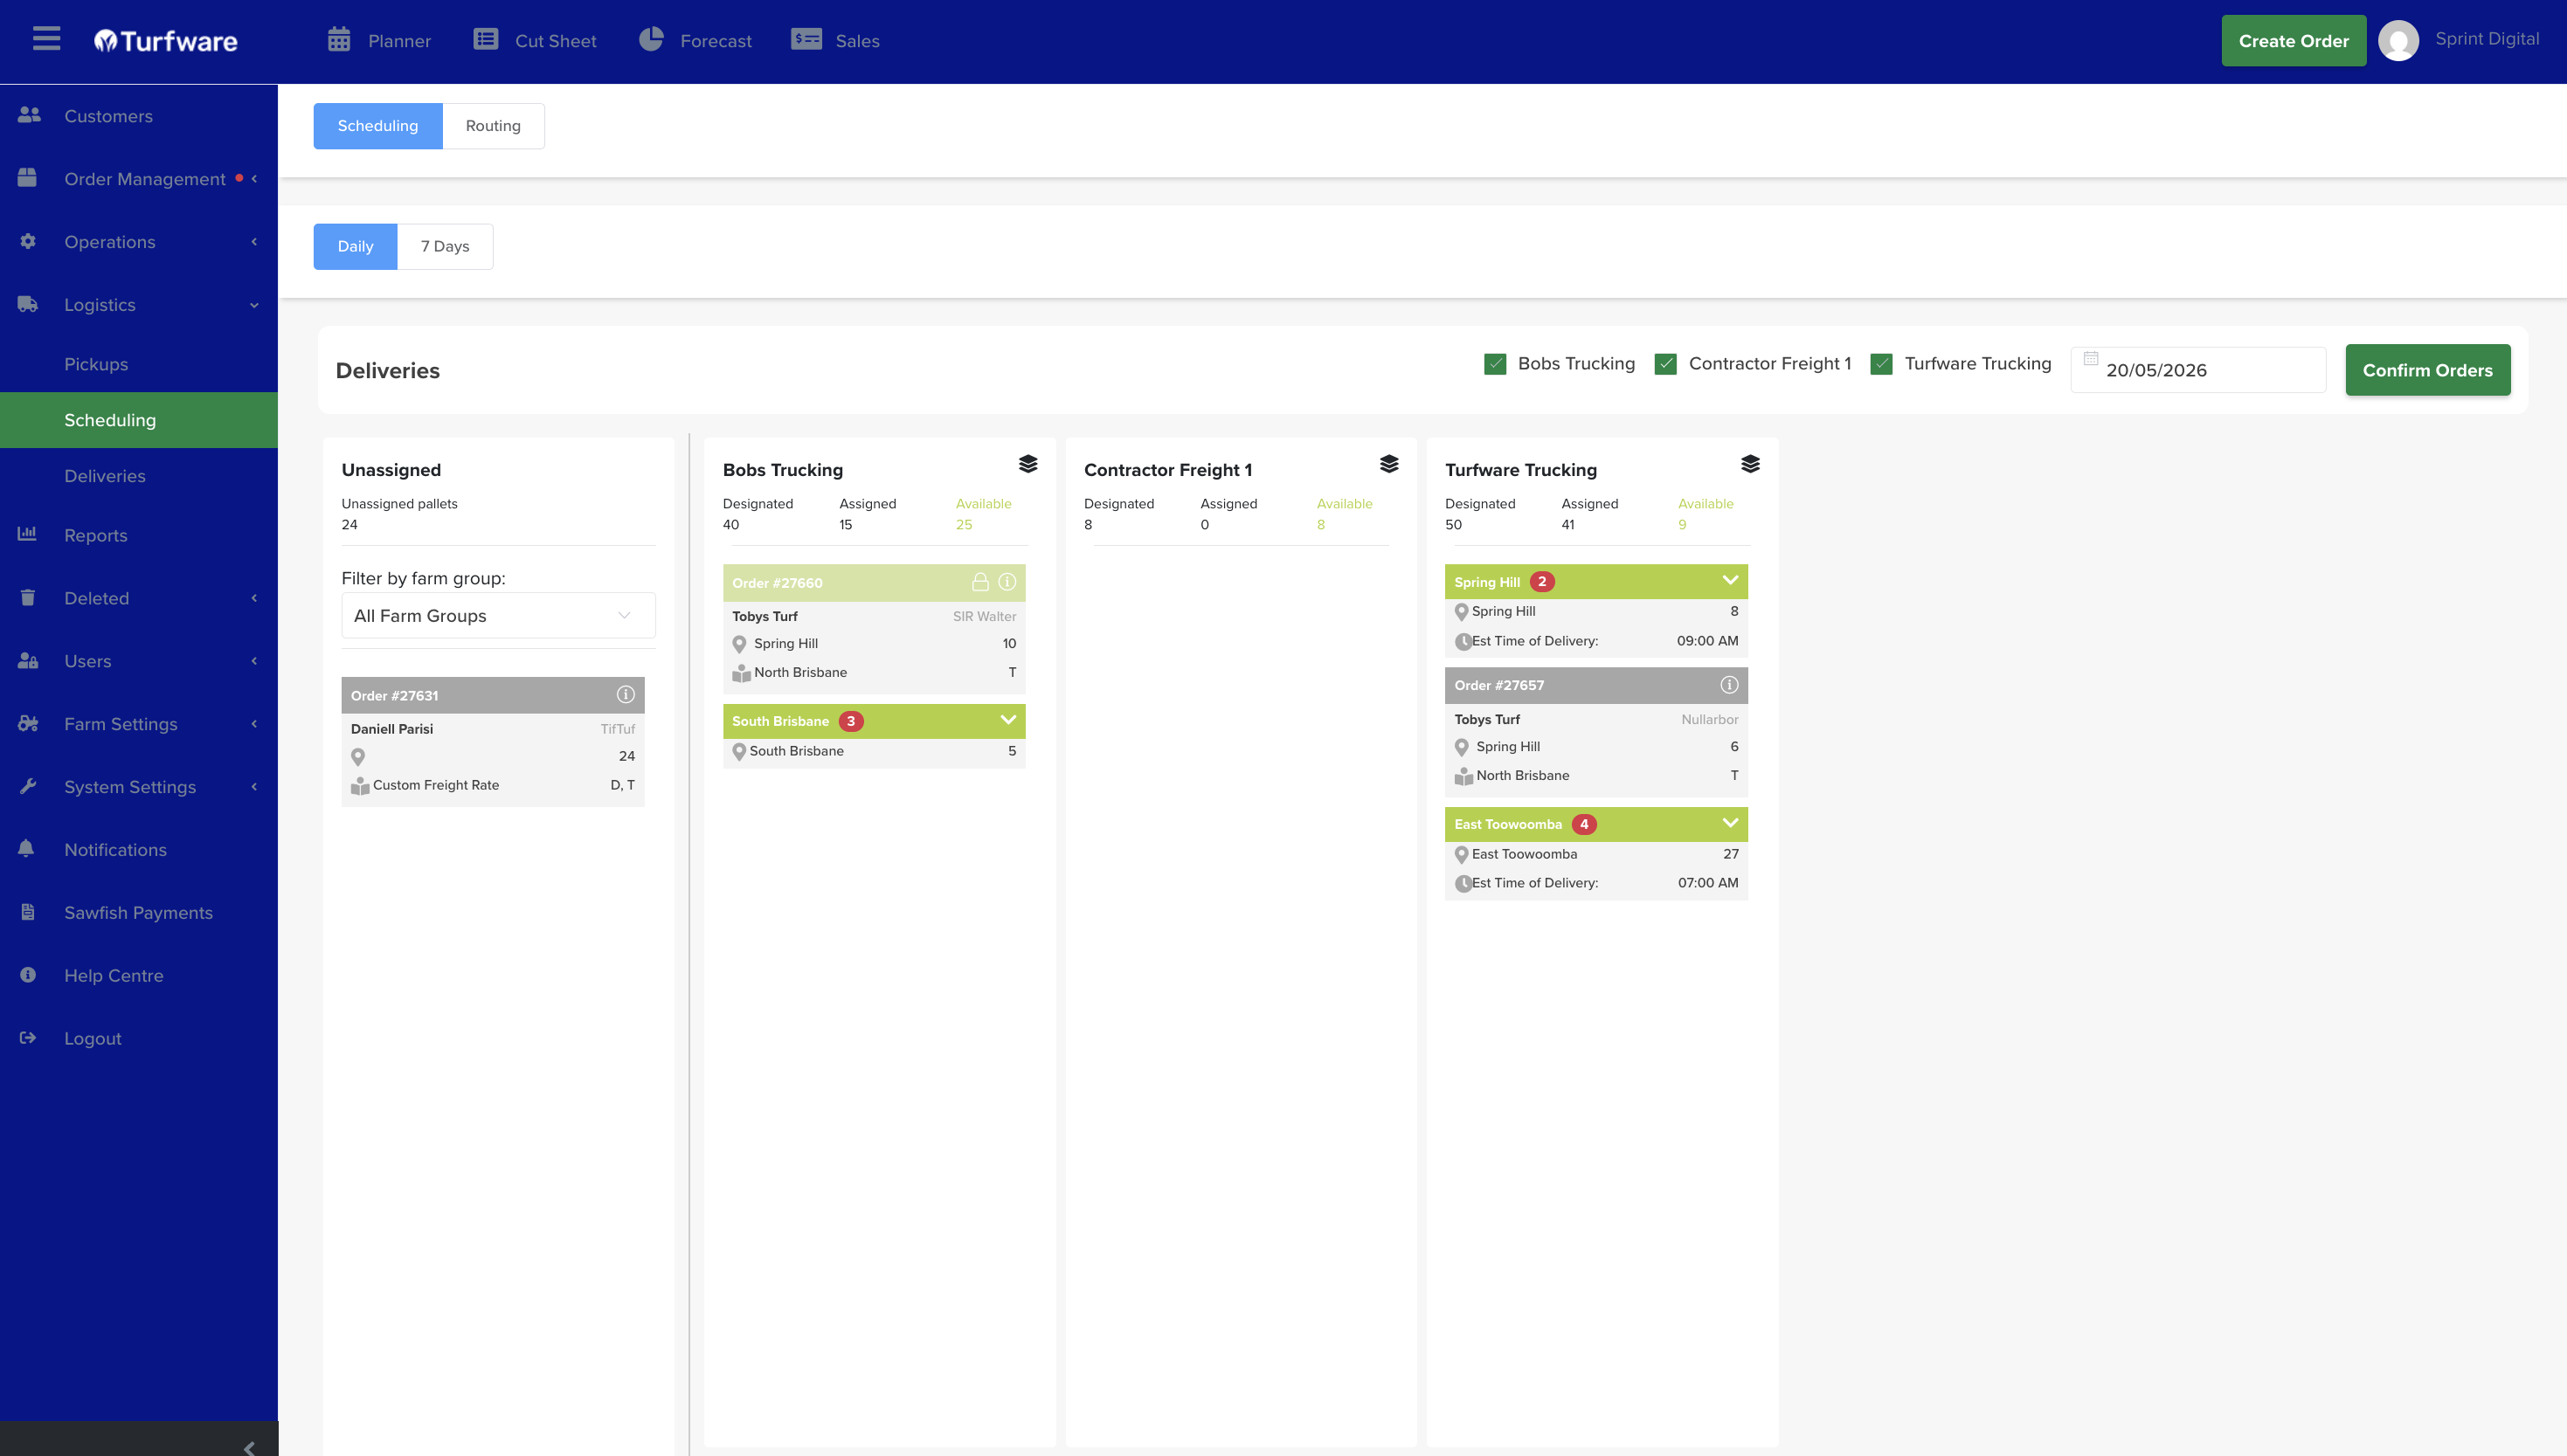This screenshot has width=2567, height=1456.
Task: Expand Operations submenu arrow
Action: tap(254, 241)
